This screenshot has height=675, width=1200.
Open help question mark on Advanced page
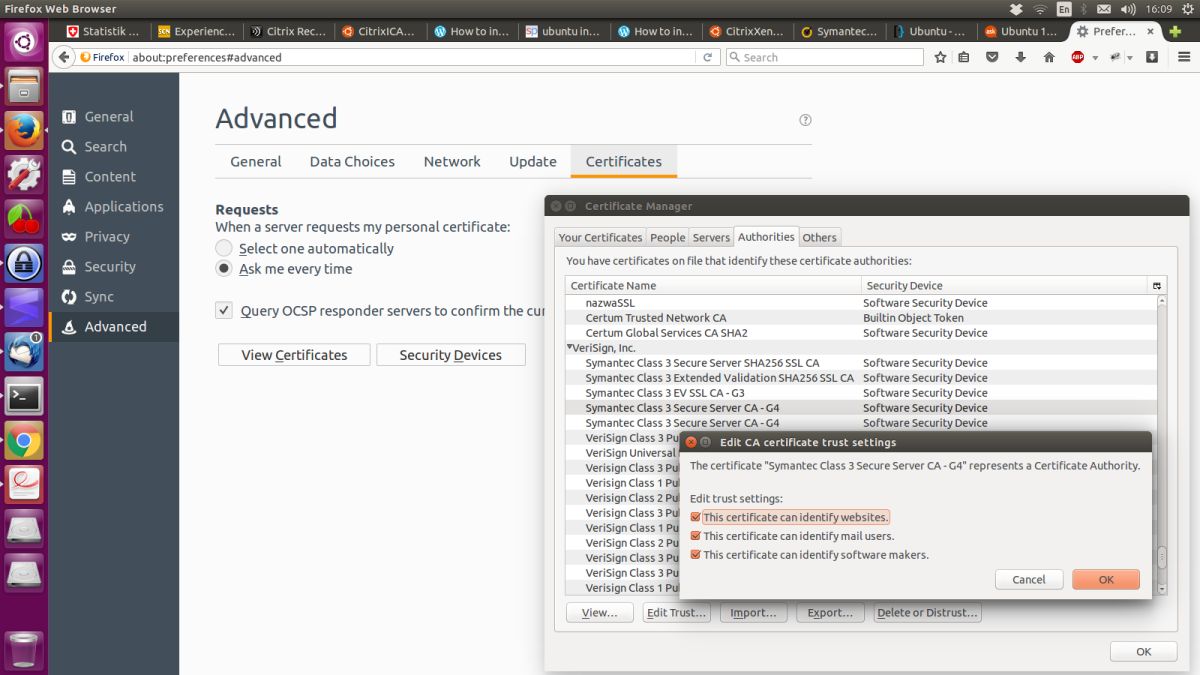pyautogui.click(x=805, y=120)
